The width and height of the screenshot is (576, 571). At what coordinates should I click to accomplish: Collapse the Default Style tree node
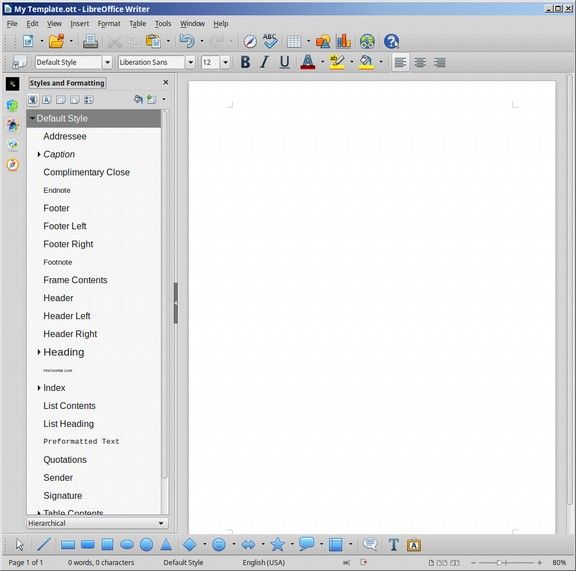click(32, 118)
